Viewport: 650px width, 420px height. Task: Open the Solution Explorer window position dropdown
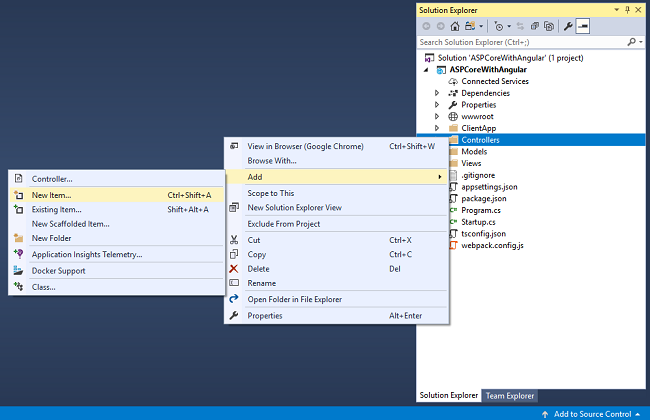[x=616, y=10]
